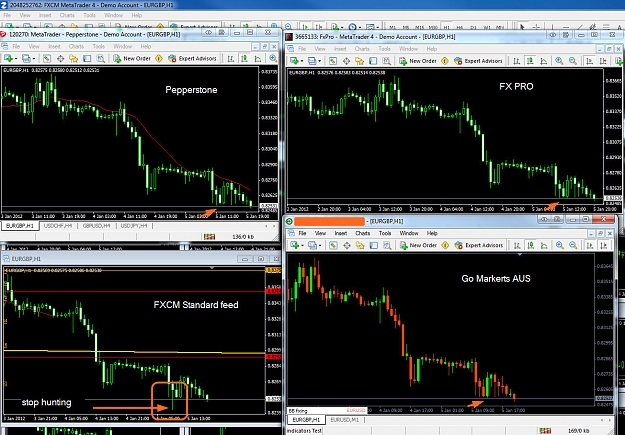Open the Navigator icon in the FxPro toolbar
Image resolution: width=625 pixels, height=435 pixels.
point(360,61)
